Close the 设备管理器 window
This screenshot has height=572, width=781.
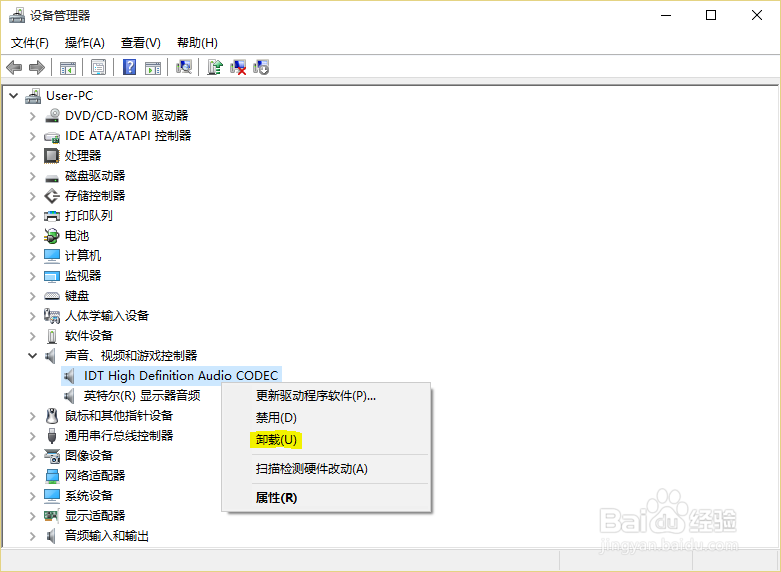tap(757, 15)
